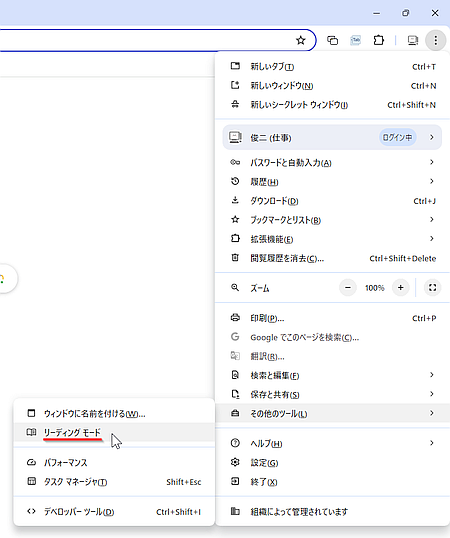This screenshot has width=450, height=538.
Task: Open 拡張機能 submenu
Action: click(x=332, y=239)
